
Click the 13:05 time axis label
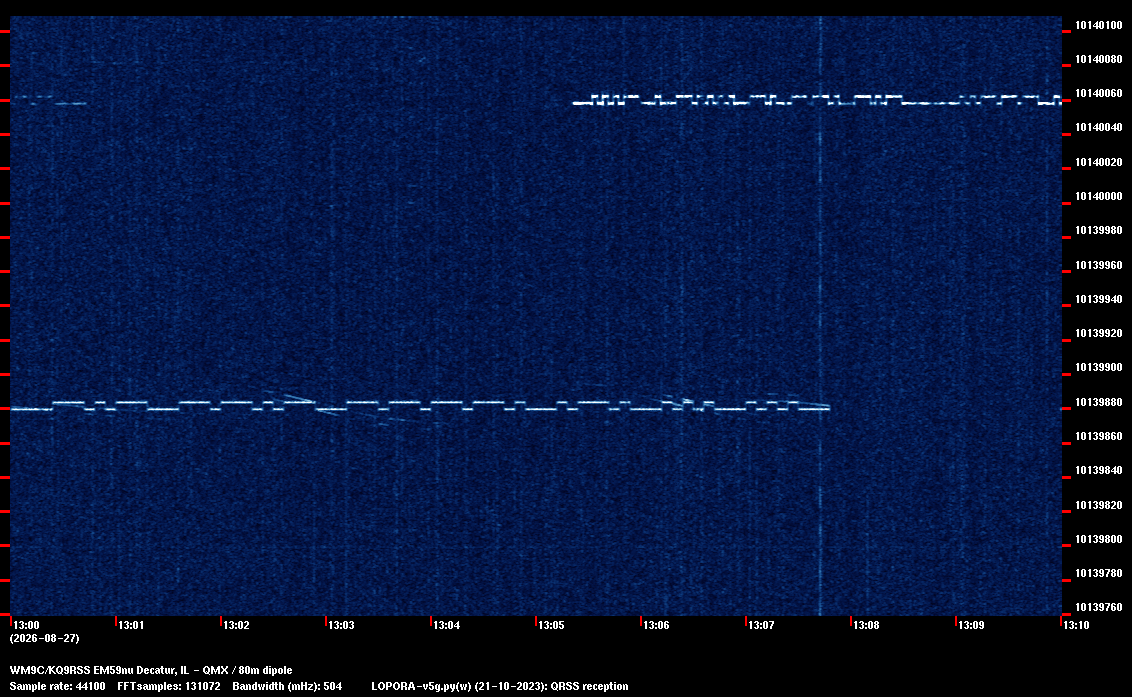(x=551, y=625)
